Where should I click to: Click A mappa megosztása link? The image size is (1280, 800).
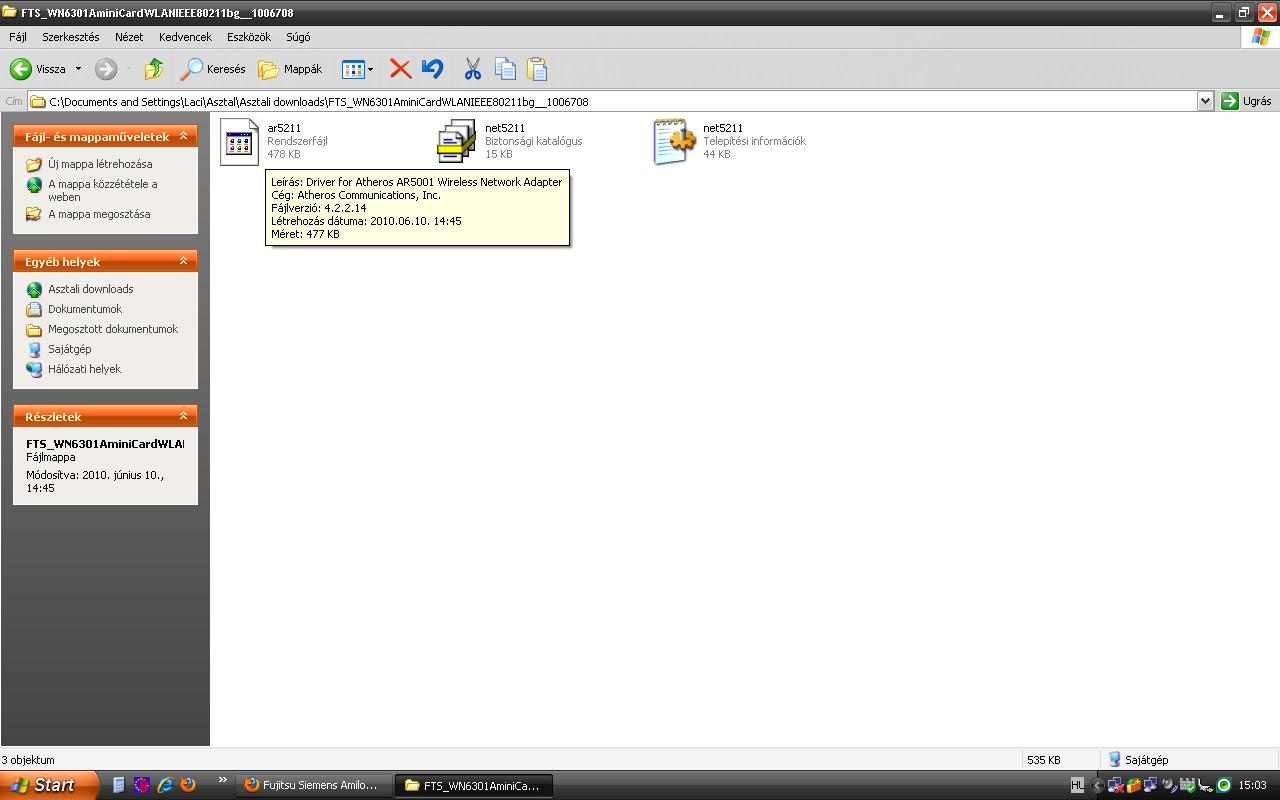point(99,214)
